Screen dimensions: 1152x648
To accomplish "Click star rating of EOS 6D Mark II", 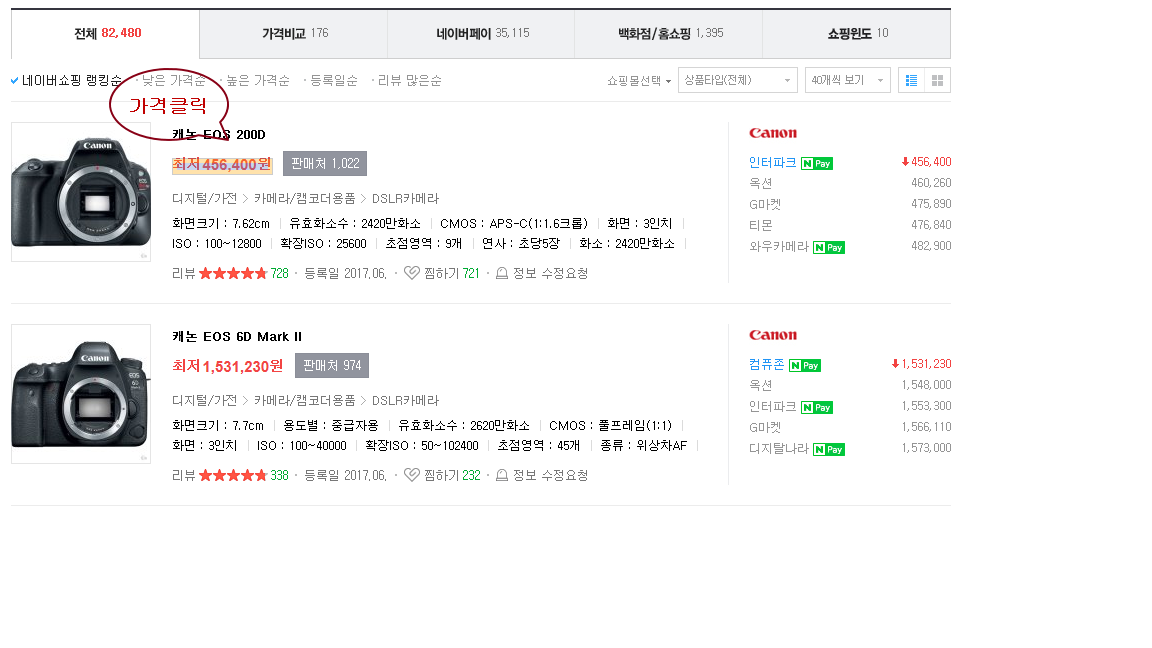I will pos(233,475).
